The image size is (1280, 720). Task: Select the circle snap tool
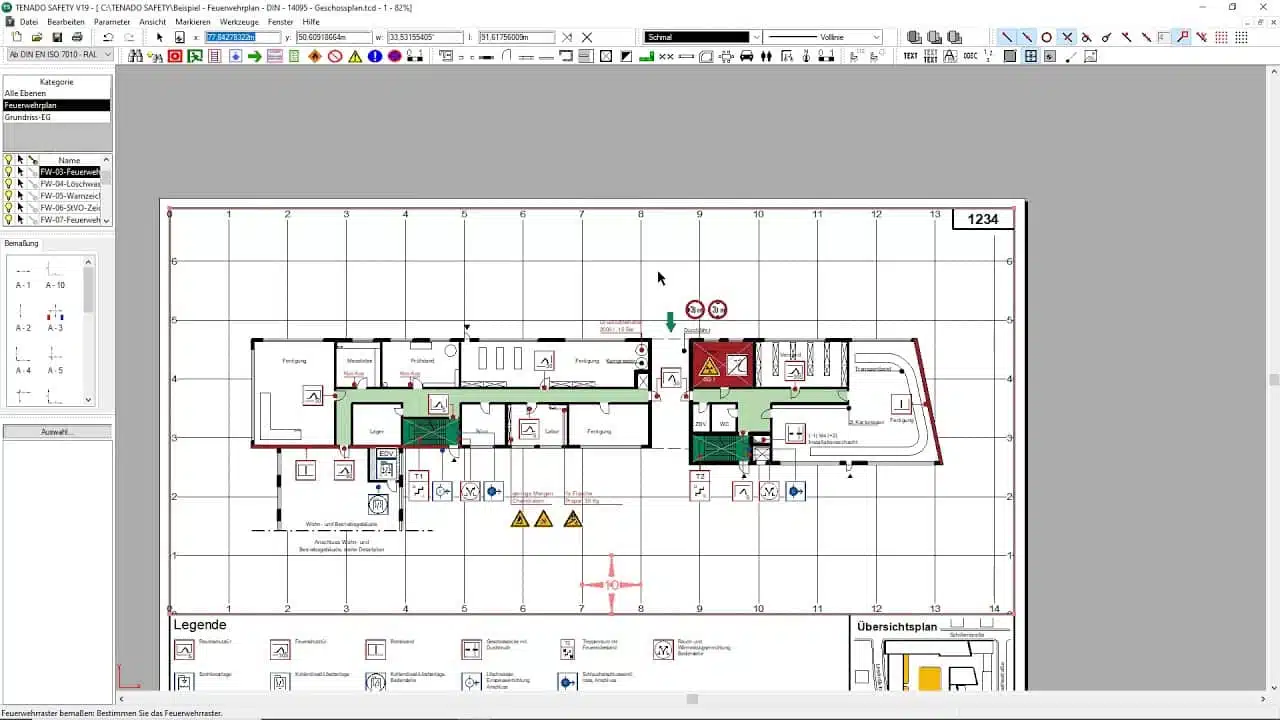[x=1047, y=37]
